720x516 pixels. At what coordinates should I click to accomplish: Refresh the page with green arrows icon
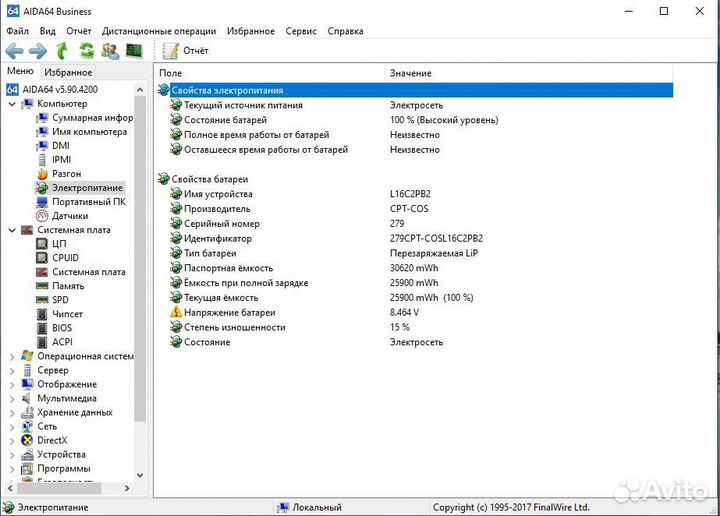tap(86, 50)
